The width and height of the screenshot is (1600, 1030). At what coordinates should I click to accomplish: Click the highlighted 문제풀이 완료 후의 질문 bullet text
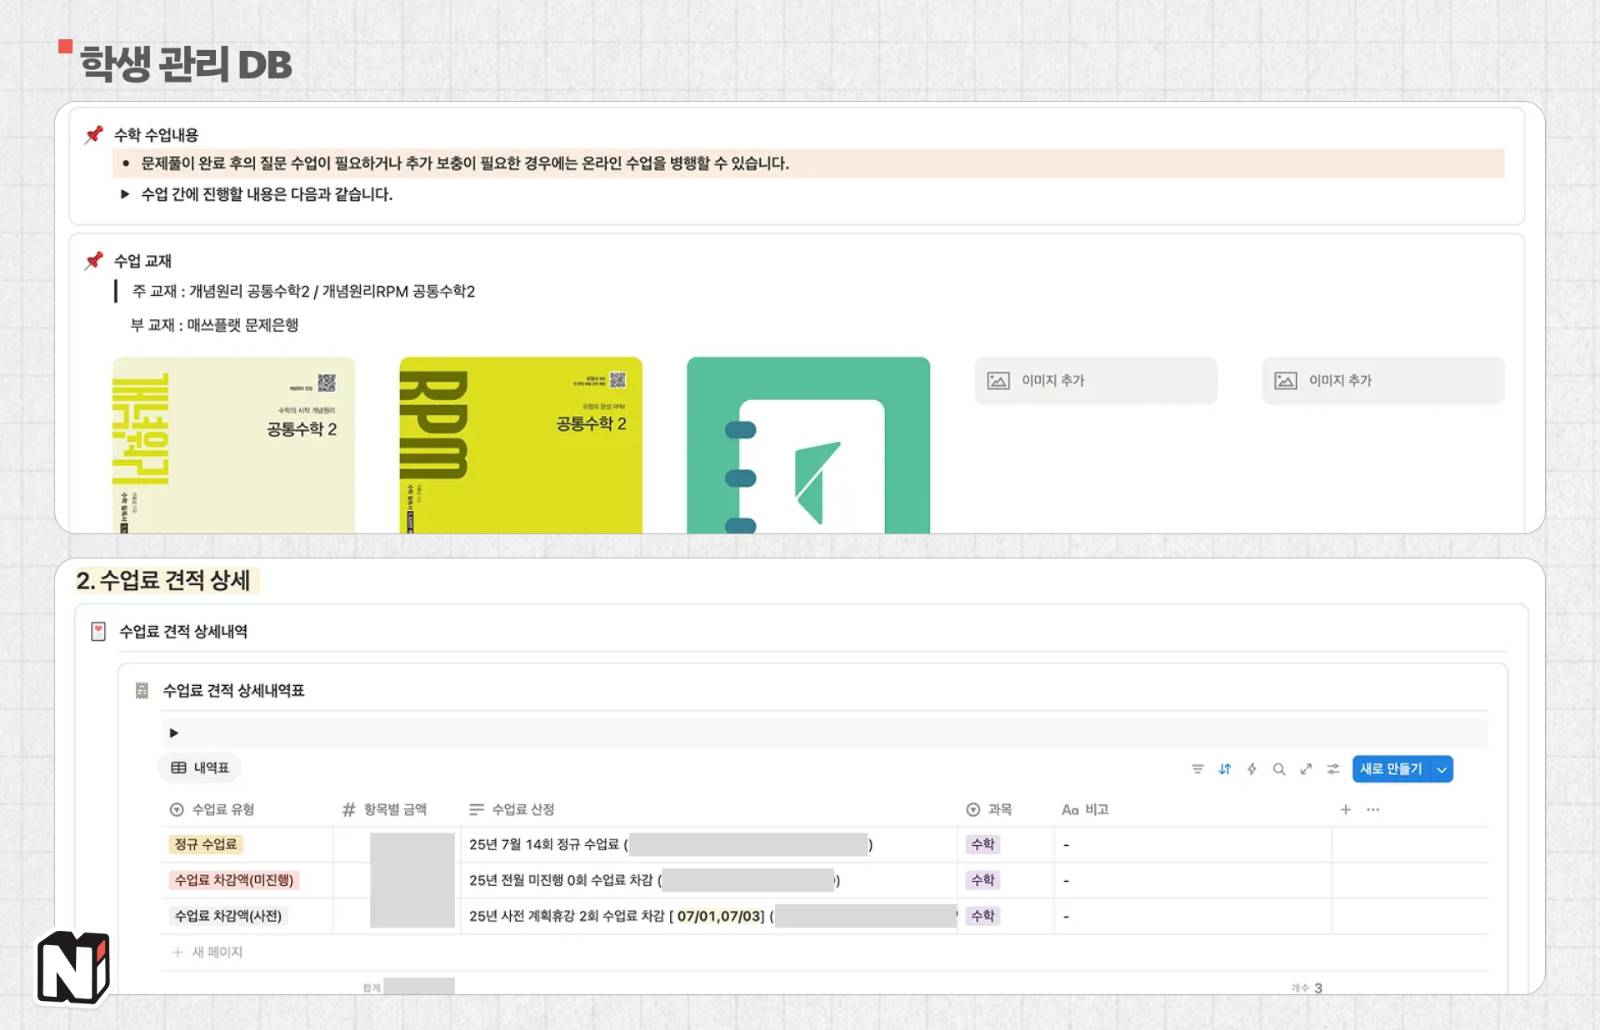(465, 163)
